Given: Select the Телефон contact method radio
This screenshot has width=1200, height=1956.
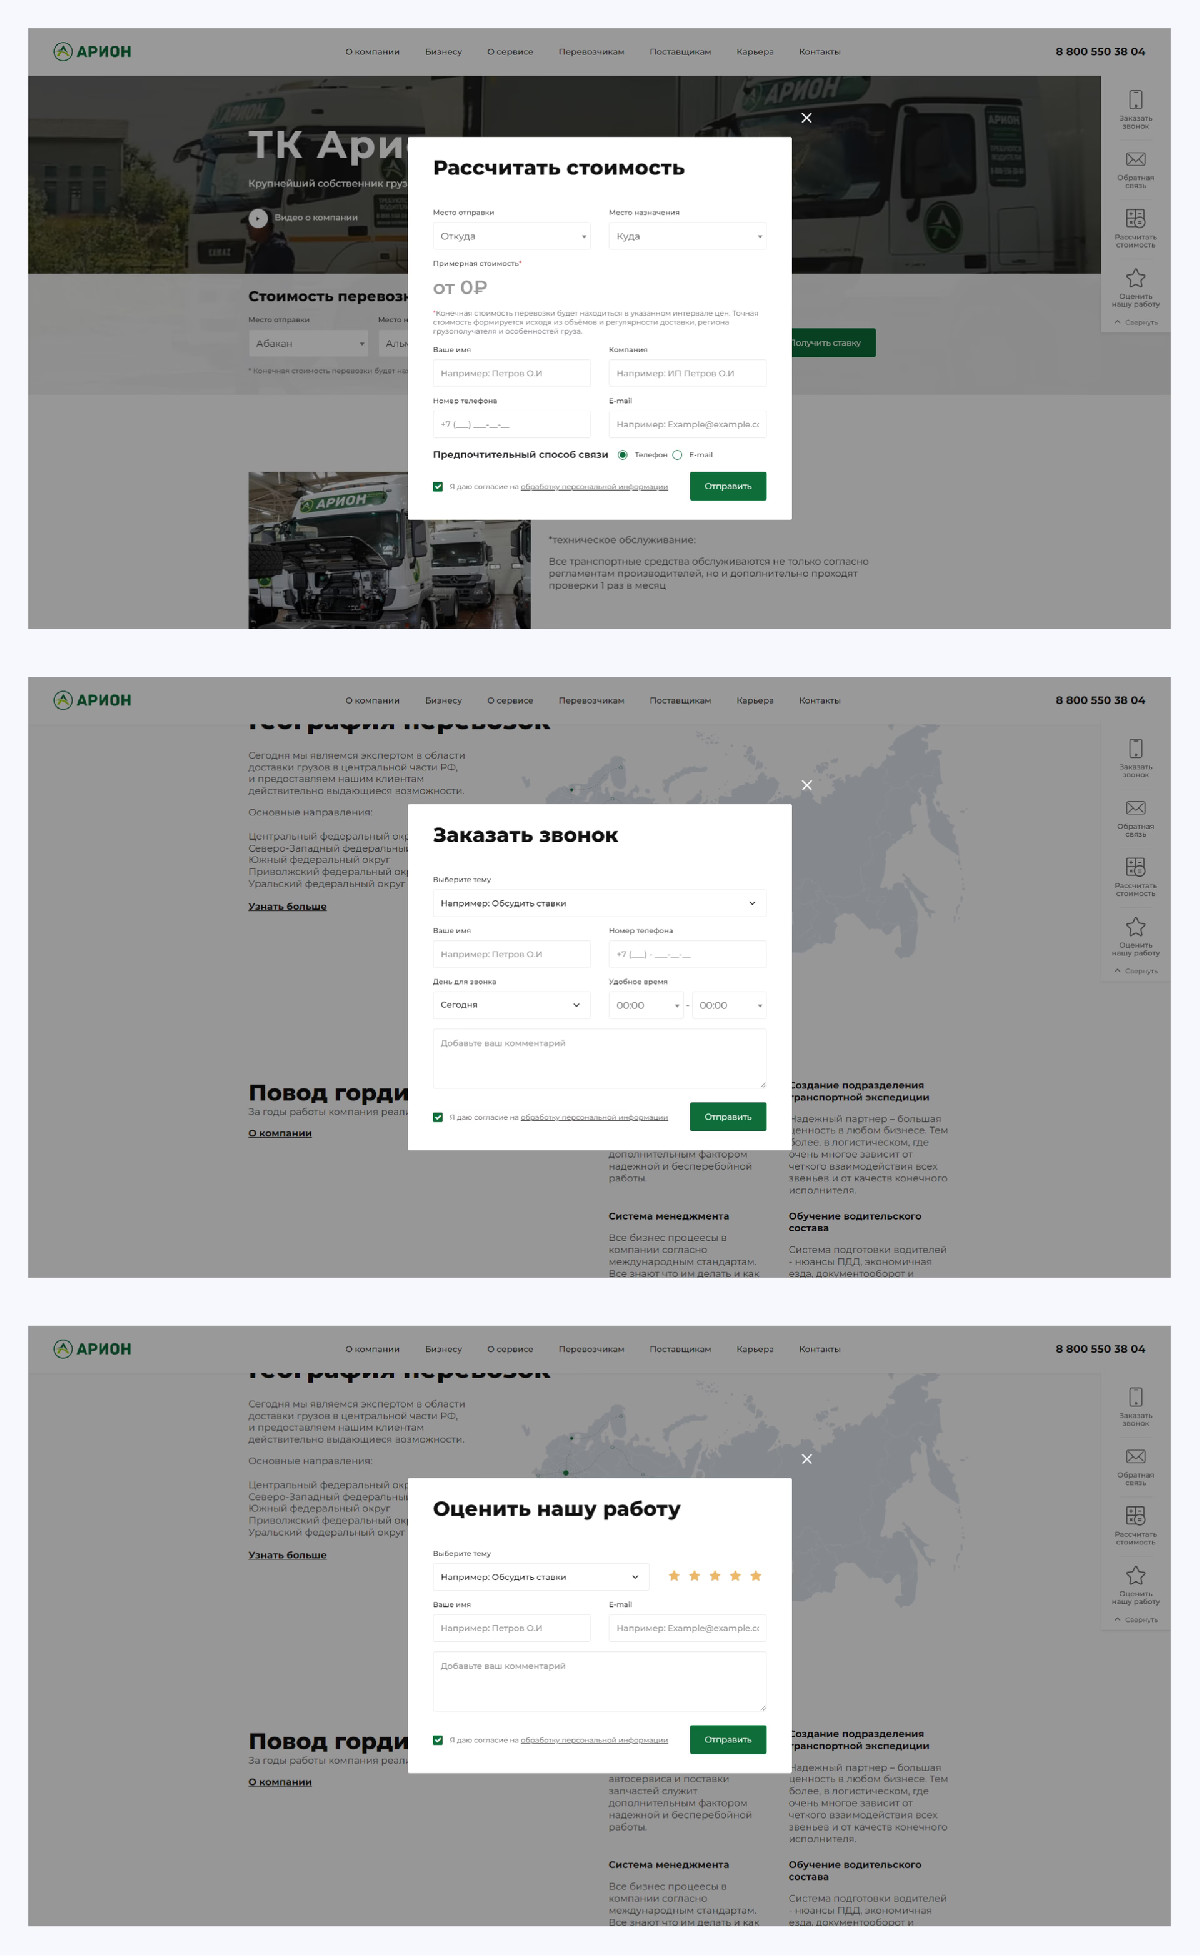Looking at the screenshot, I should (623, 455).
